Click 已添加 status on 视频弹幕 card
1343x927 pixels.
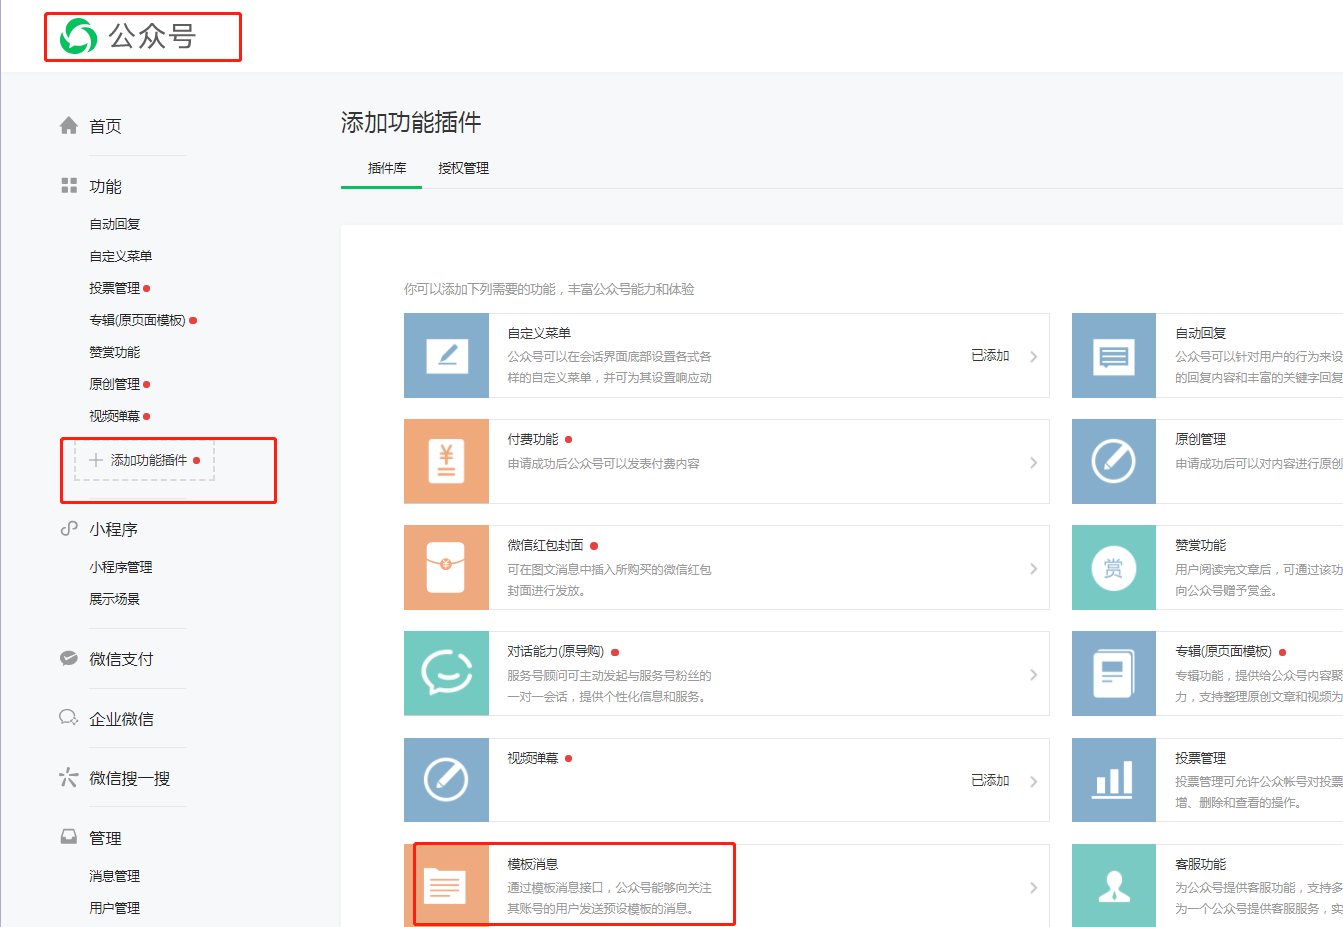[x=990, y=780]
